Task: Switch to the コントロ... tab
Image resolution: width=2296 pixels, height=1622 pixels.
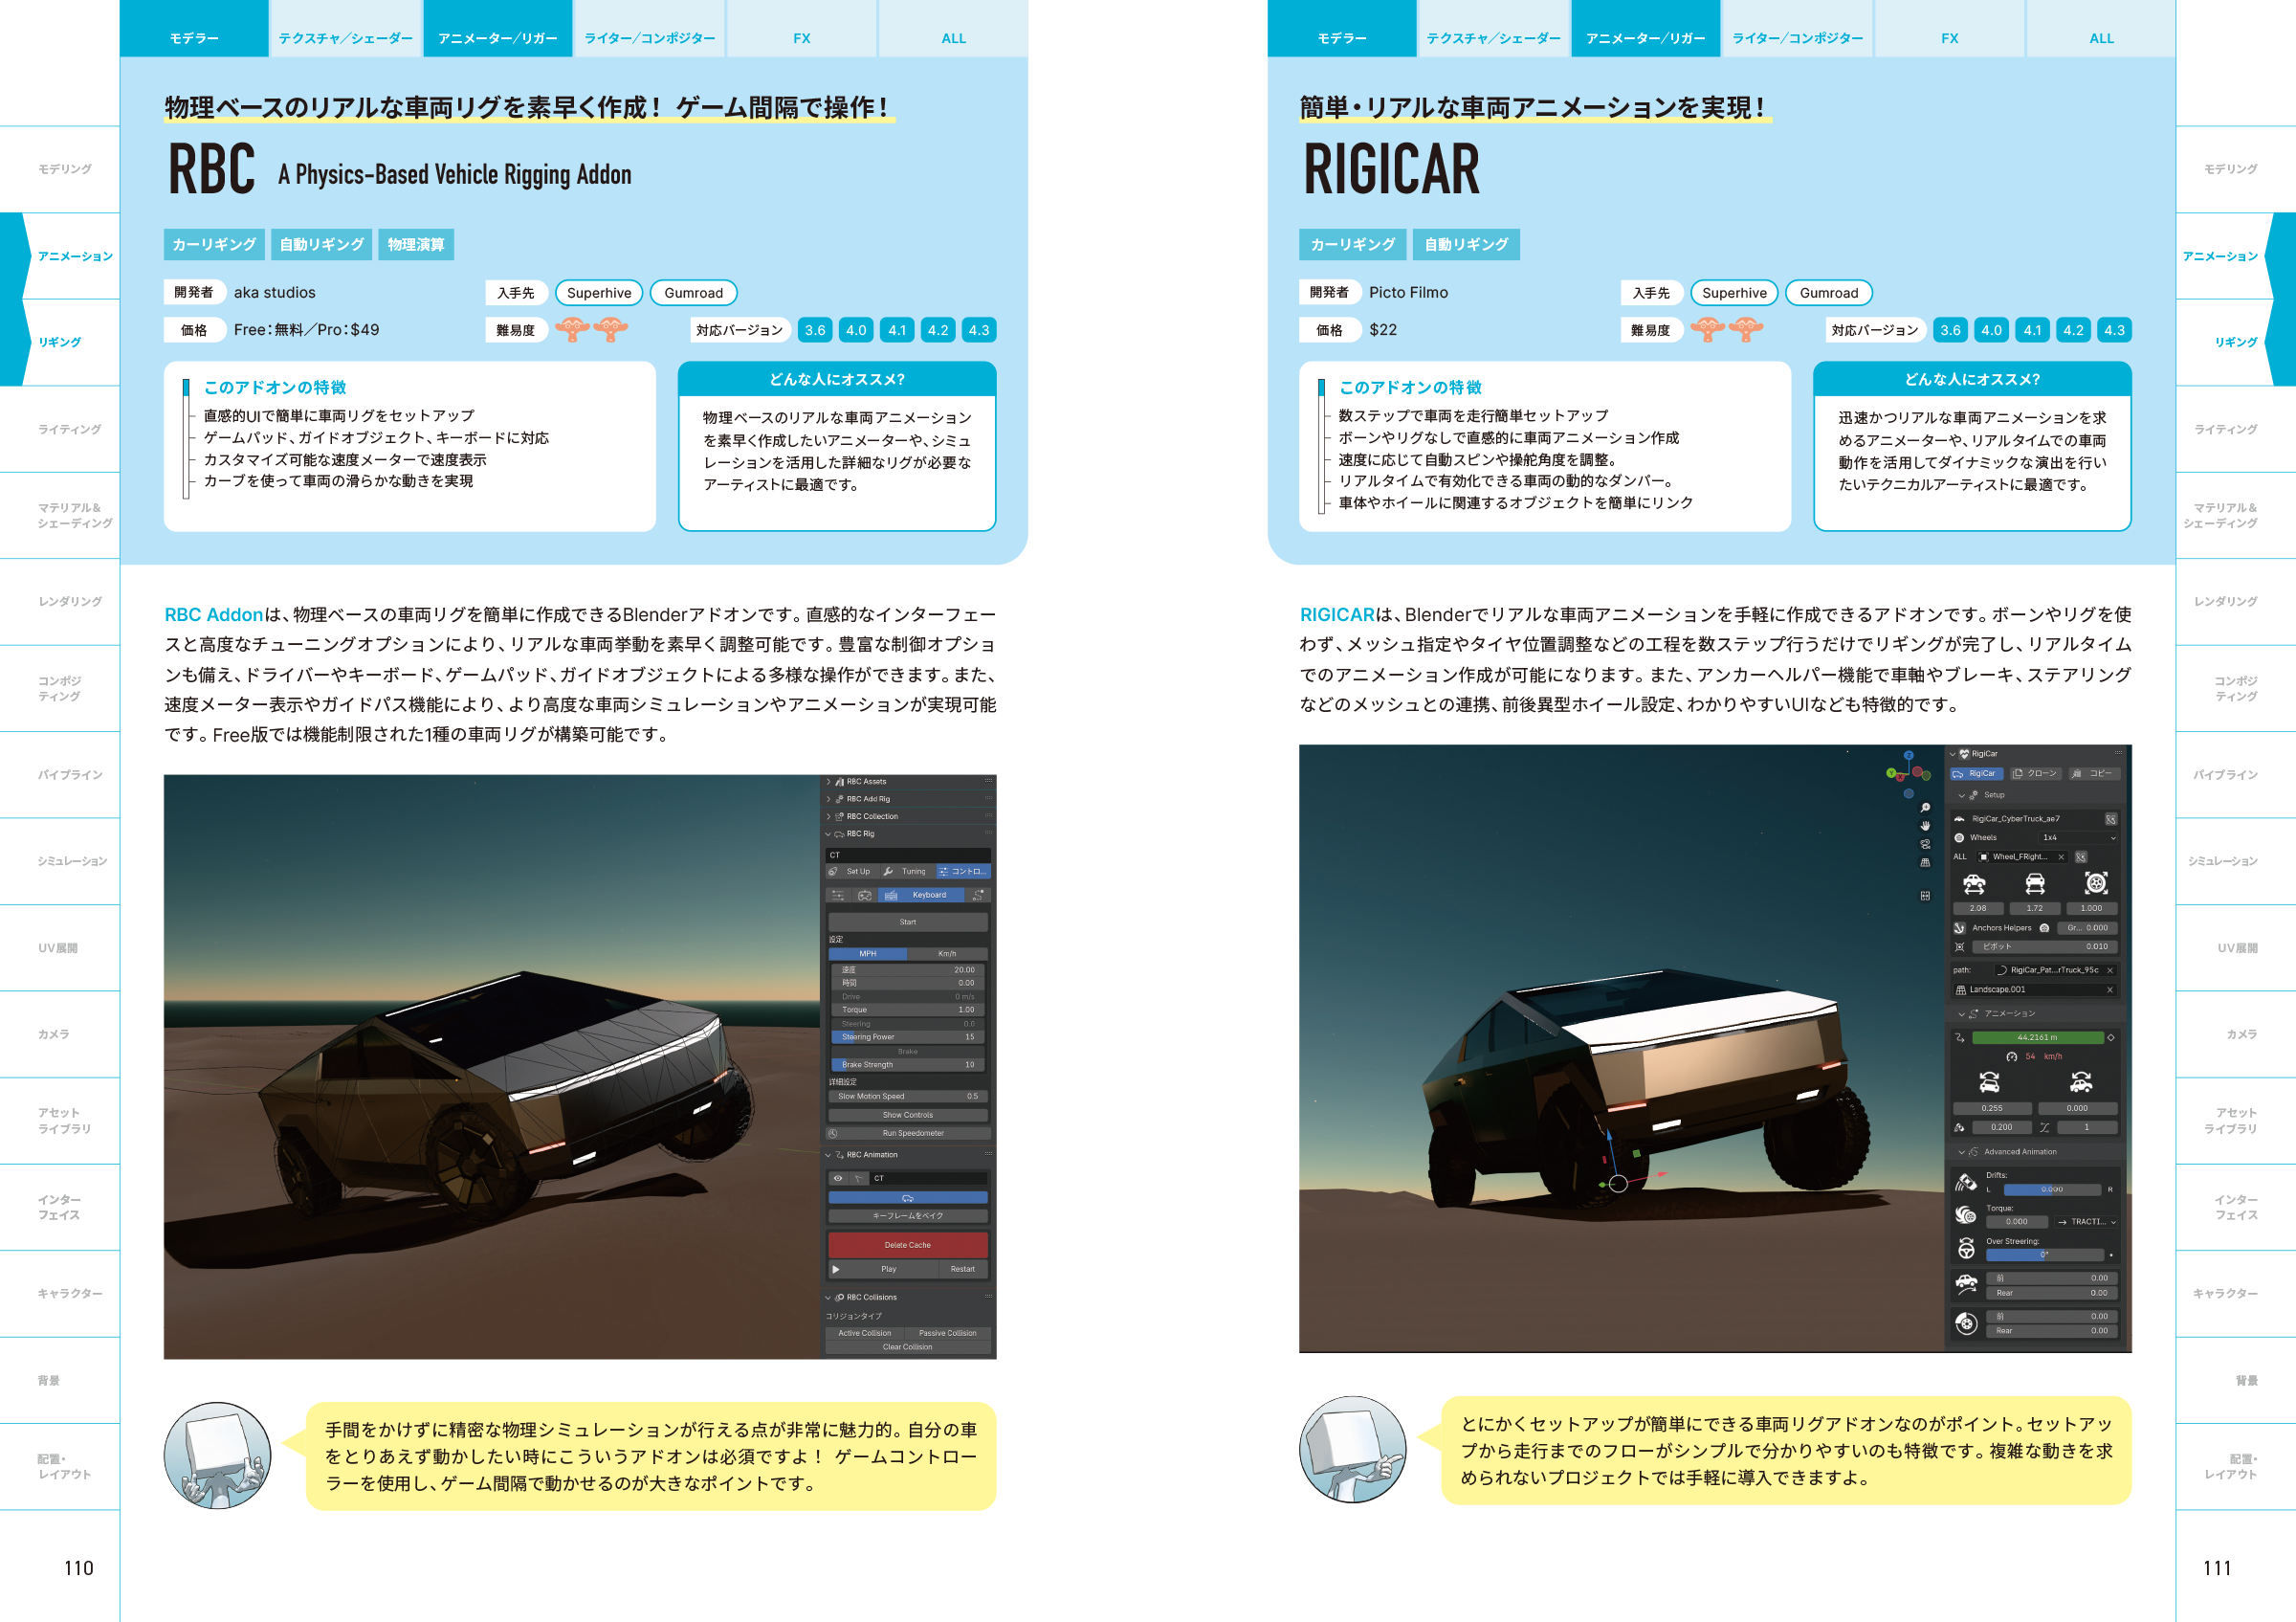Action: click(x=962, y=872)
